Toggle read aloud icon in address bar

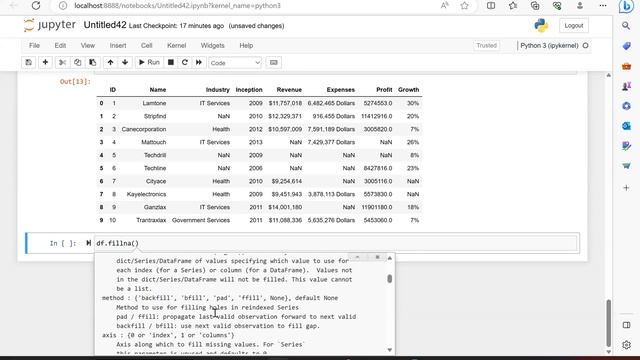click(444, 5)
